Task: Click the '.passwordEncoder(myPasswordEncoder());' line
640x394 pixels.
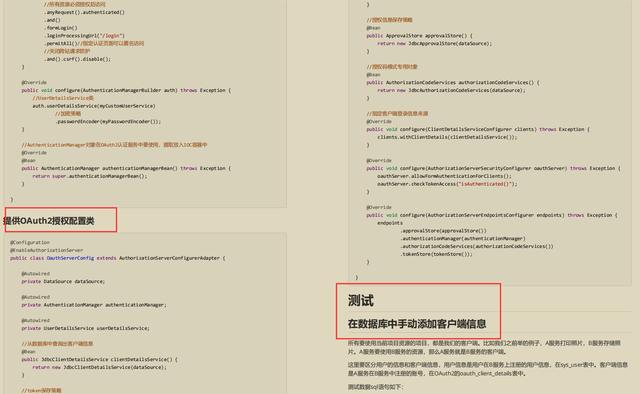Action: [x=108, y=121]
